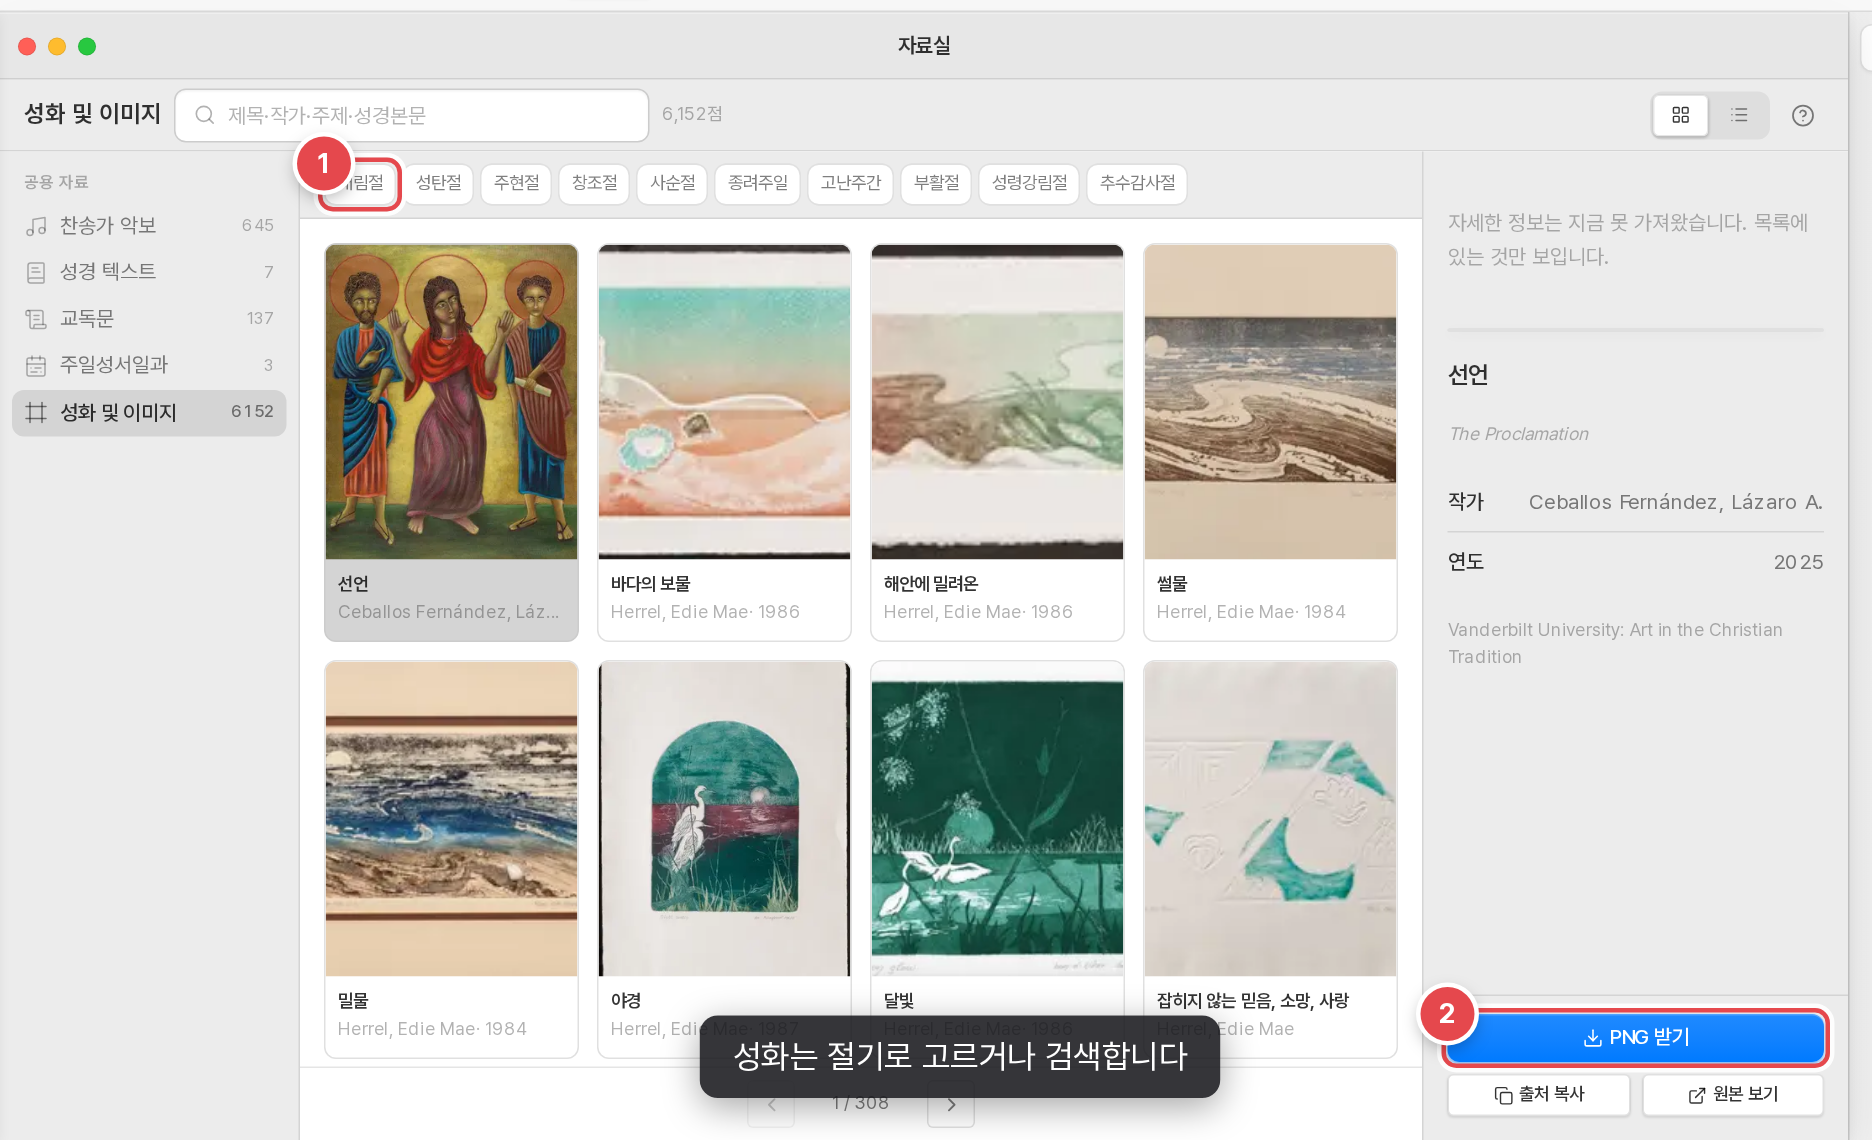Switch to list view layout
The width and height of the screenshot is (1872, 1140).
pos(1739,115)
